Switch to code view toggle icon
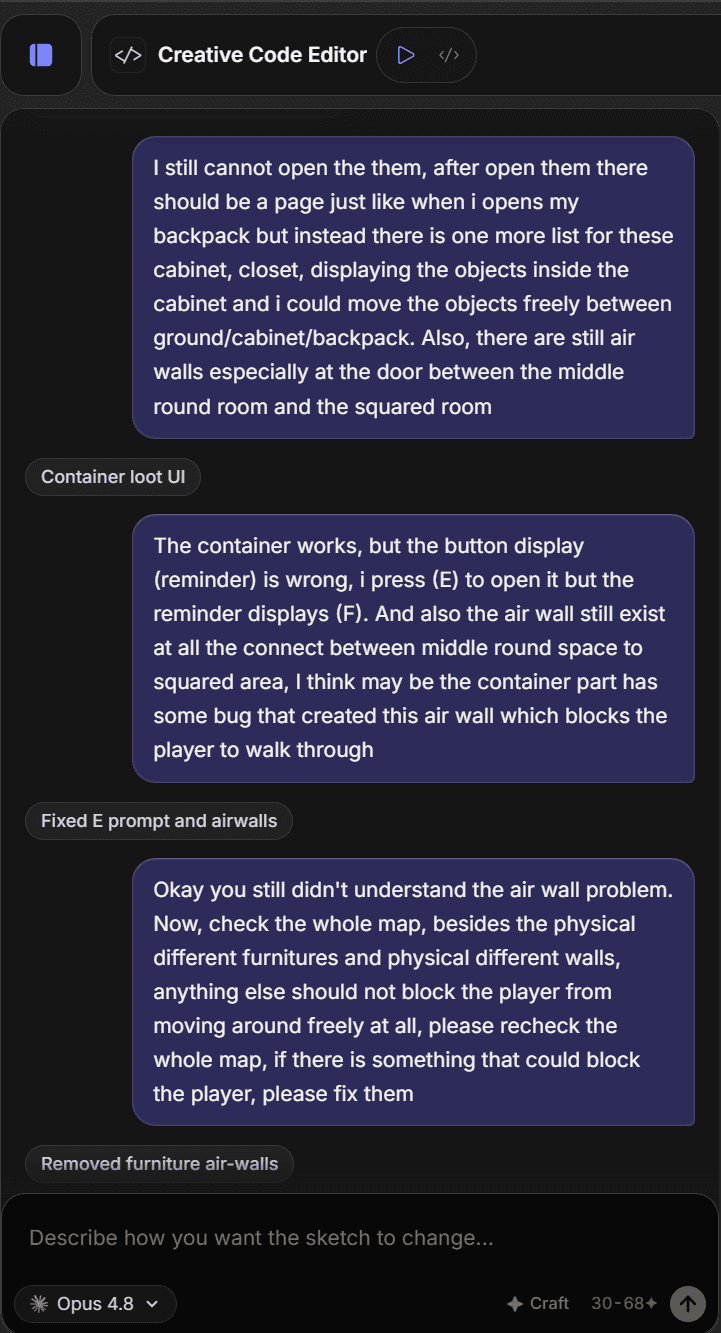721x1333 pixels. pyautogui.click(x=449, y=55)
